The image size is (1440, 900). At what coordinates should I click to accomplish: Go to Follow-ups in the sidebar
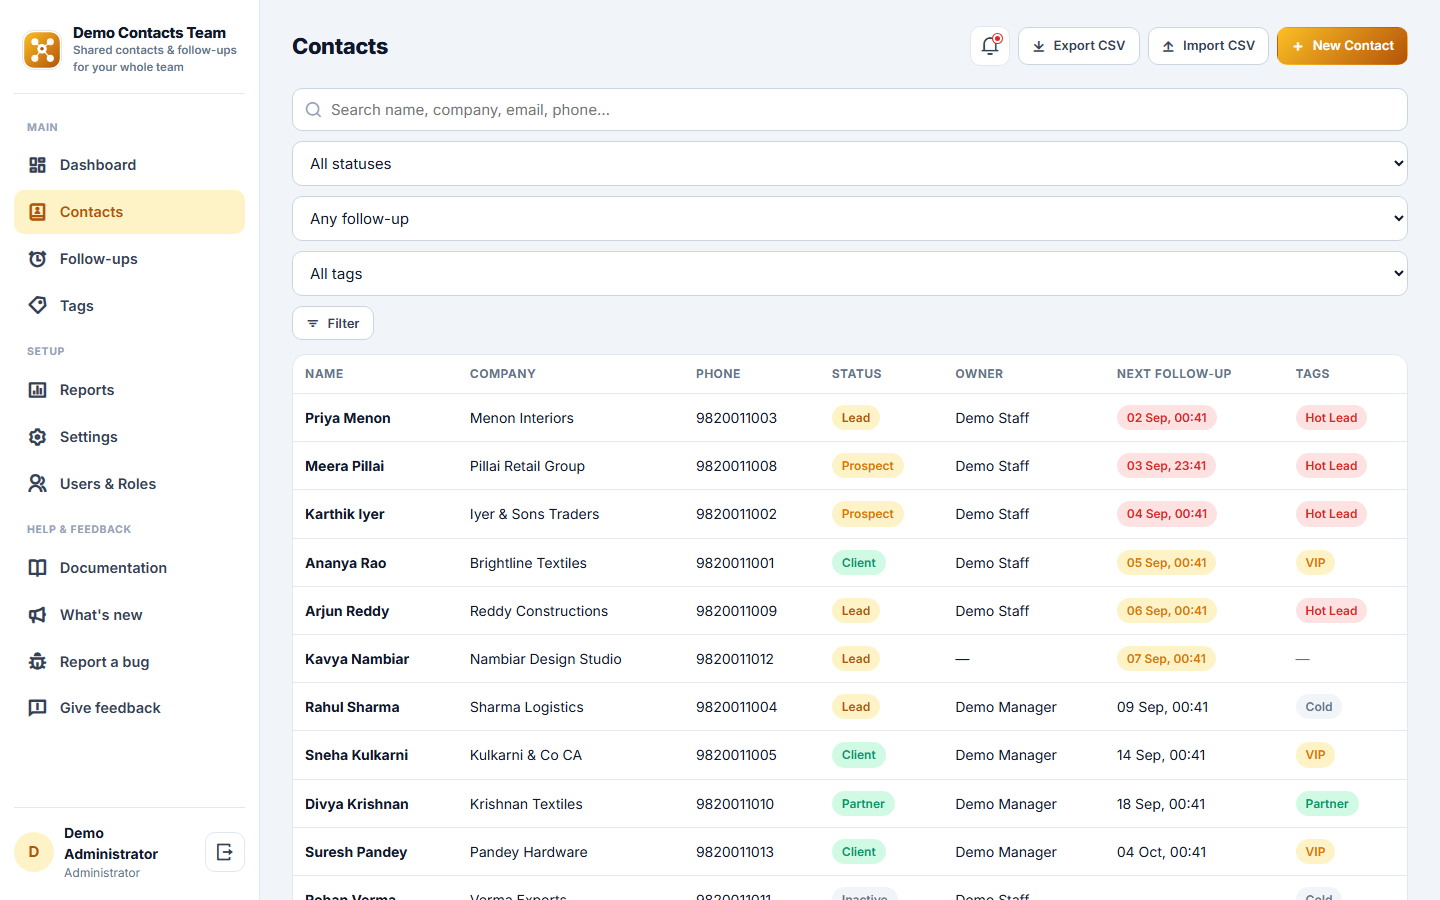(129, 259)
